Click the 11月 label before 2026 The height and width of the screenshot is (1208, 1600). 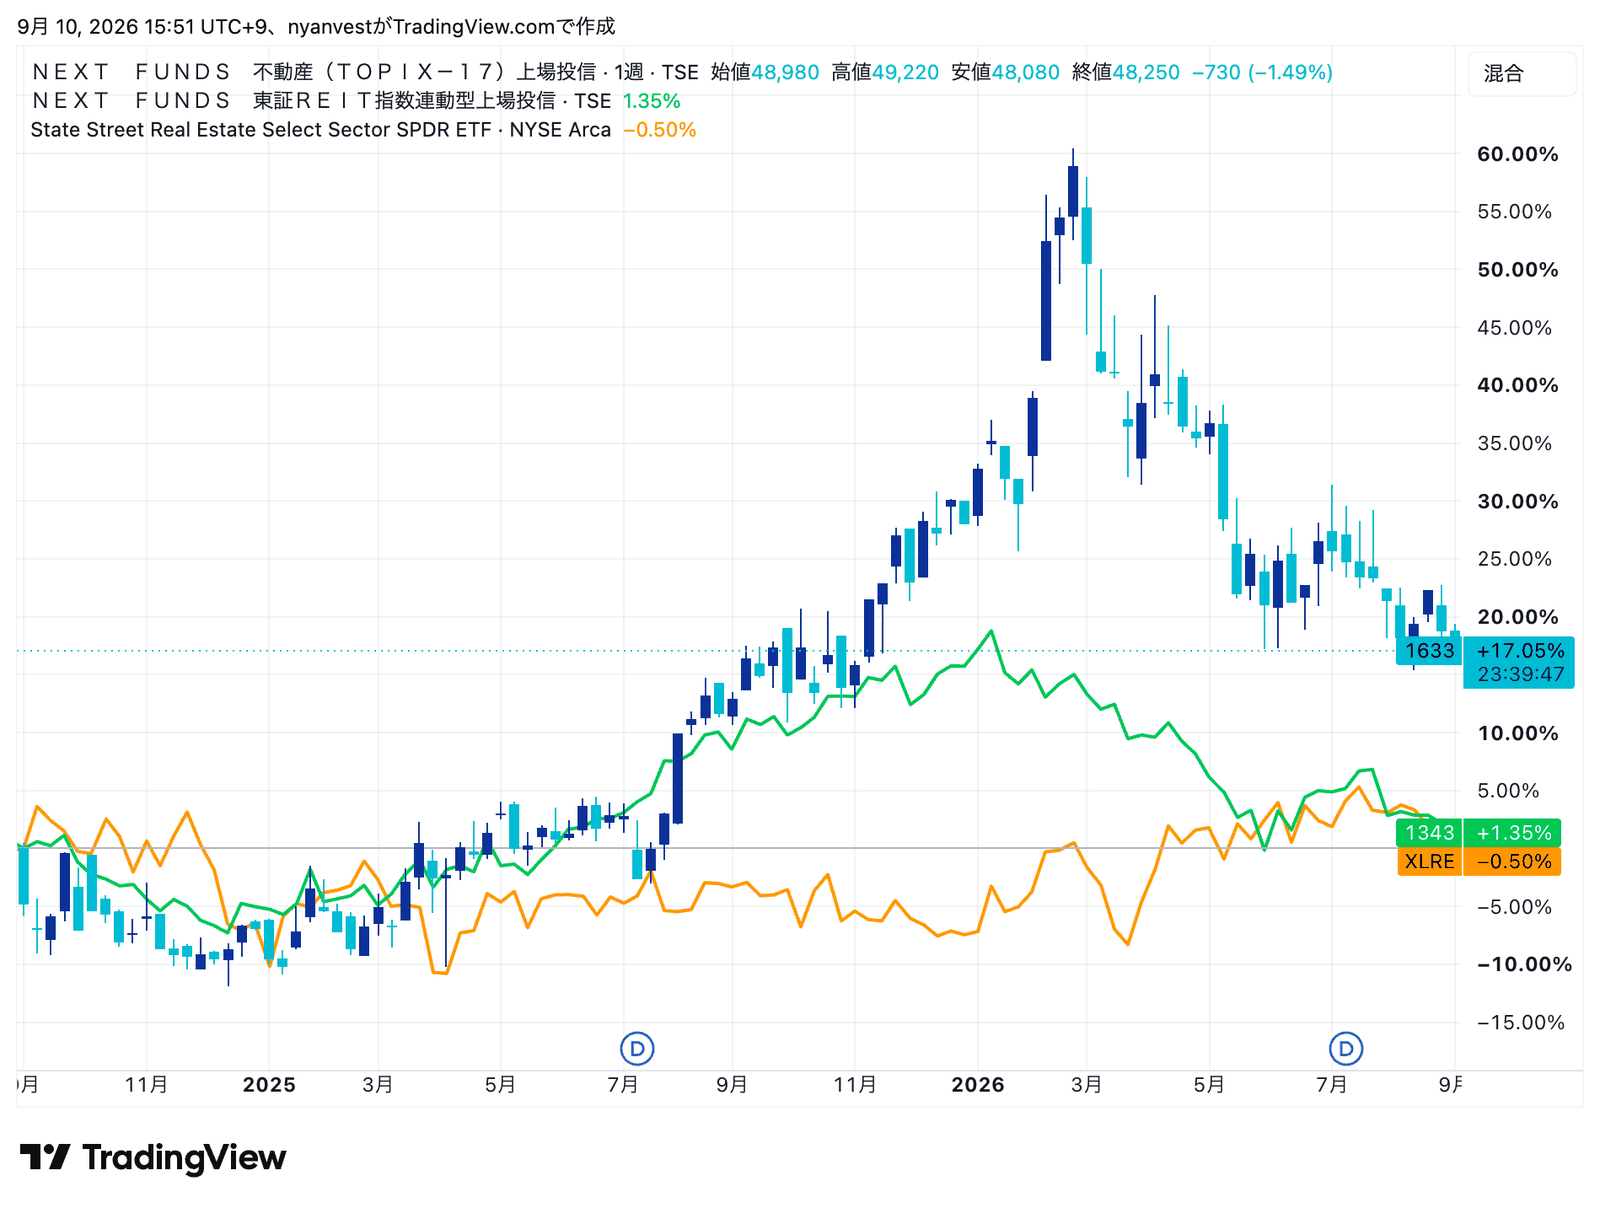tap(855, 1085)
